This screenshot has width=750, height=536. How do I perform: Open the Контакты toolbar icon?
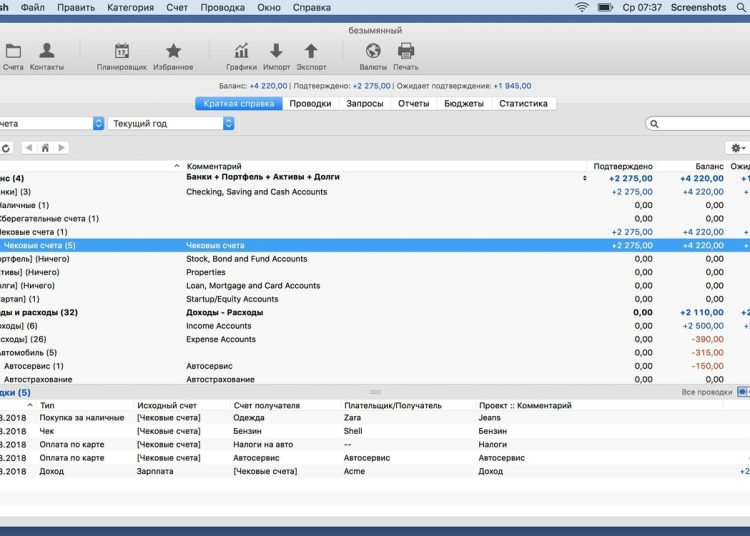[x=46, y=51]
